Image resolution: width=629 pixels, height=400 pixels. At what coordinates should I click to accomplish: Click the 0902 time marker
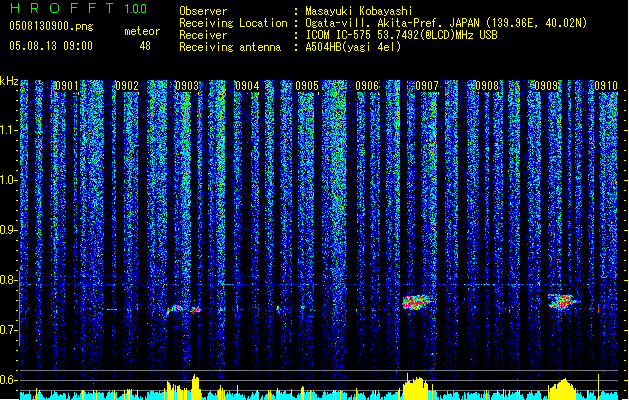click(x=127, y=86)
